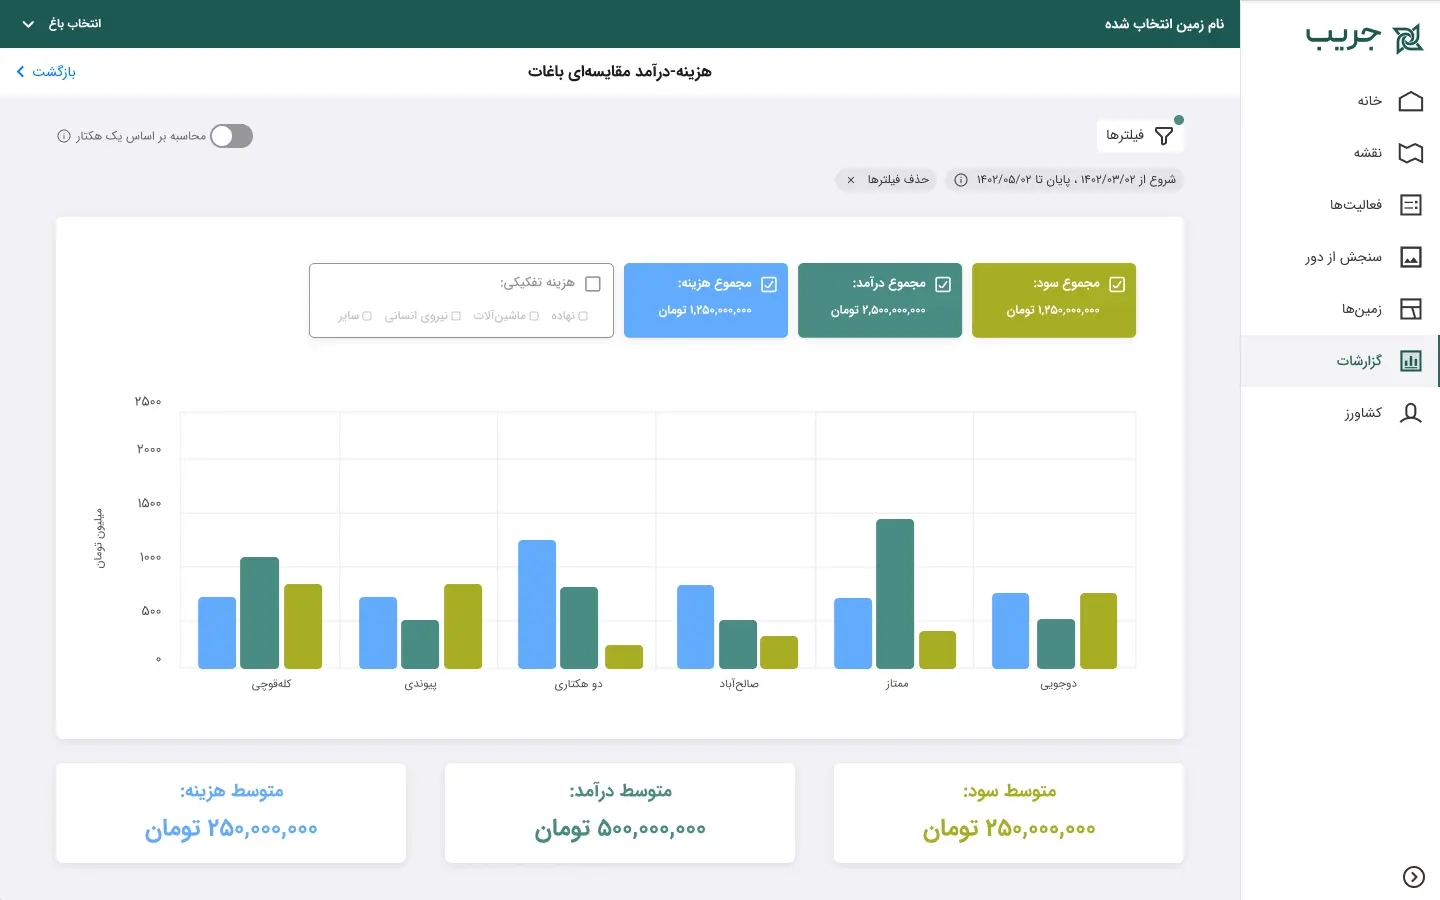The width and height of the screenshot is (1440, 900).
Task: Click the teal income bar for کله‌قوچی
Action: coord(259,613)
